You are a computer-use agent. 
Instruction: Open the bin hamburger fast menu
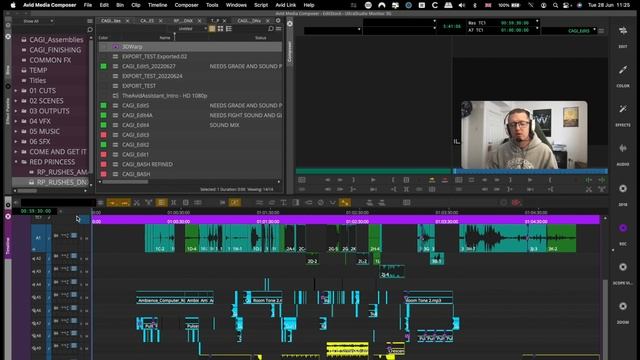(278, 29)
